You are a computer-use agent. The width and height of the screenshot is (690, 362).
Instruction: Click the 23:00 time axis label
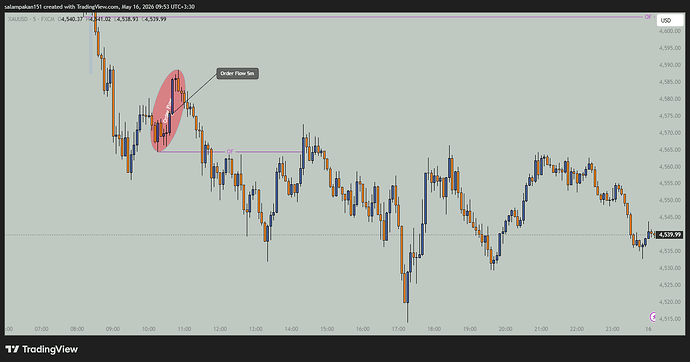613,329
